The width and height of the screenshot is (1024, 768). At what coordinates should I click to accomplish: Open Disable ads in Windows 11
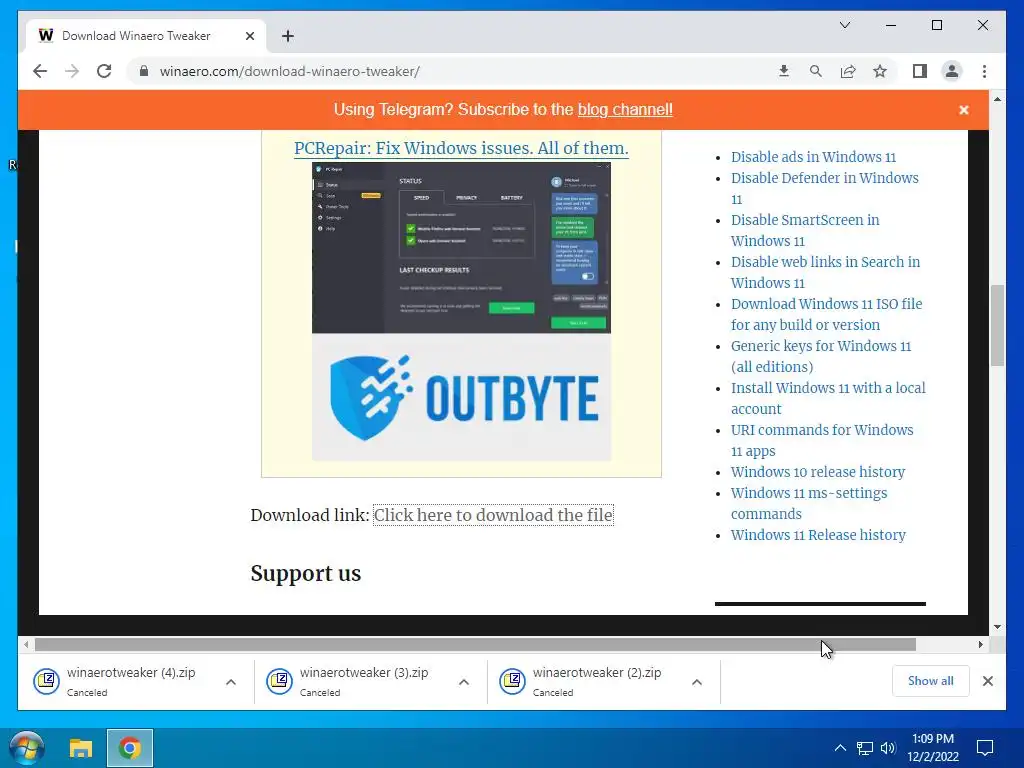click(813, 157)
